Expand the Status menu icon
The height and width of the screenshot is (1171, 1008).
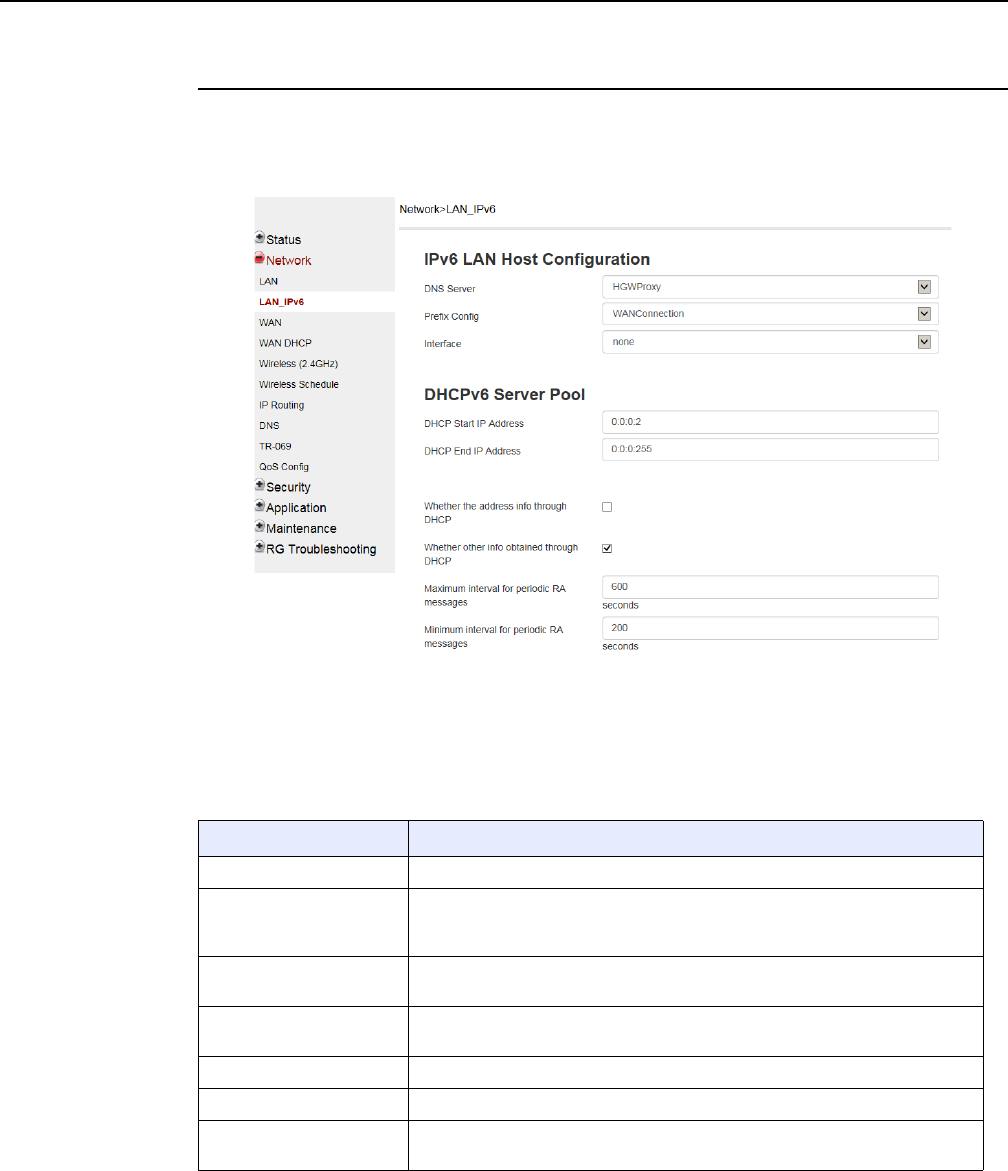260,237
